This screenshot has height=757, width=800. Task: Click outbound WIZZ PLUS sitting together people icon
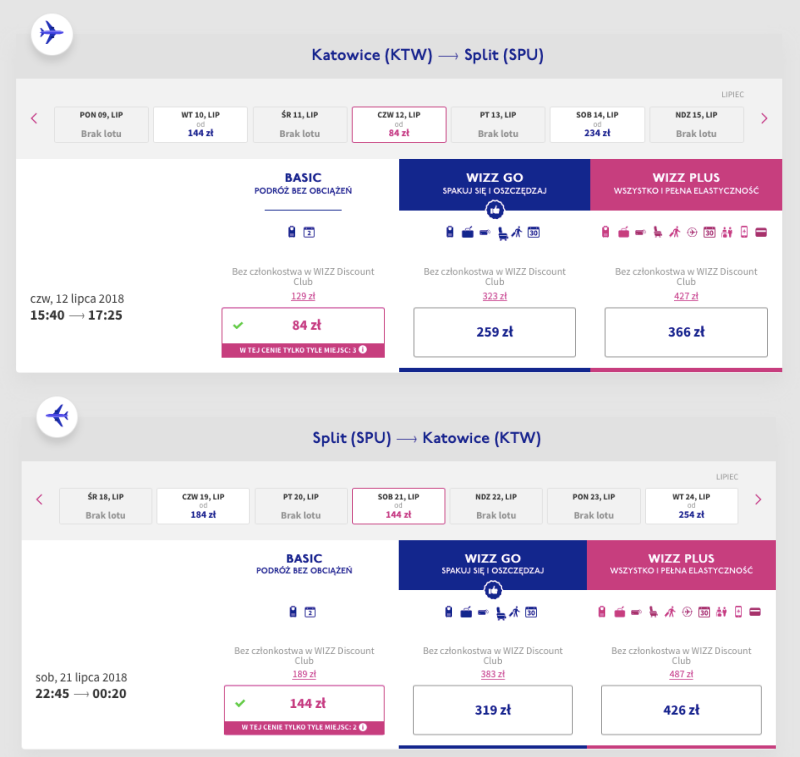727,233
